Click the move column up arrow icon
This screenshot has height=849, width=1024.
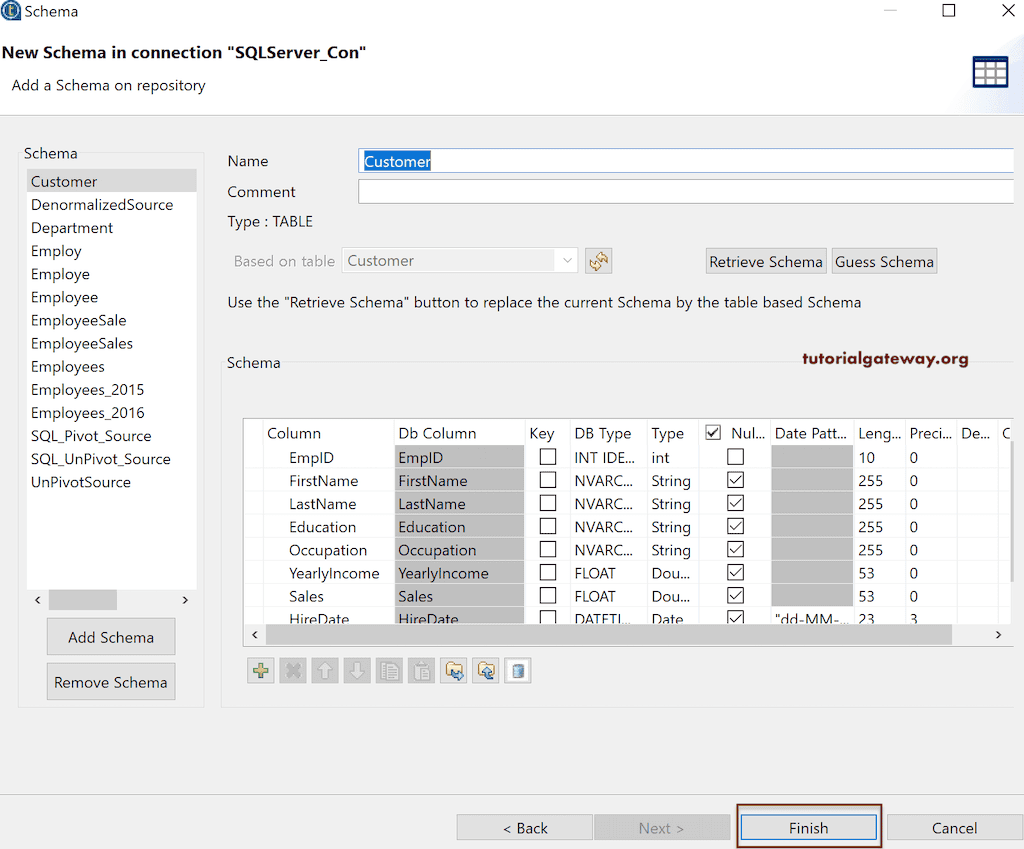[324, 670]
